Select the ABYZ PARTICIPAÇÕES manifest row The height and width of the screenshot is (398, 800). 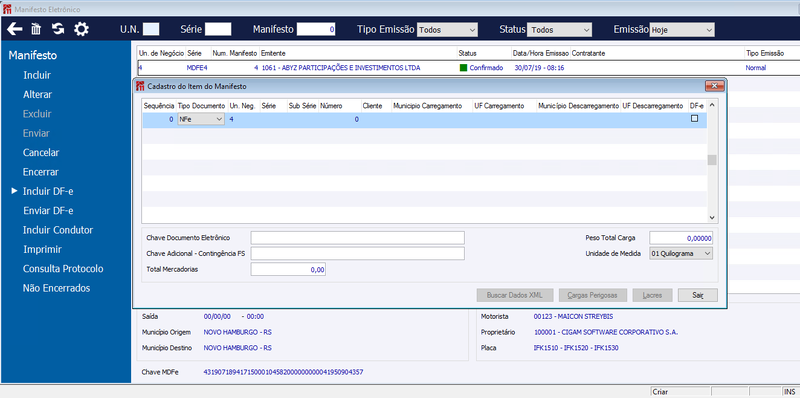[x=468, y=67]
